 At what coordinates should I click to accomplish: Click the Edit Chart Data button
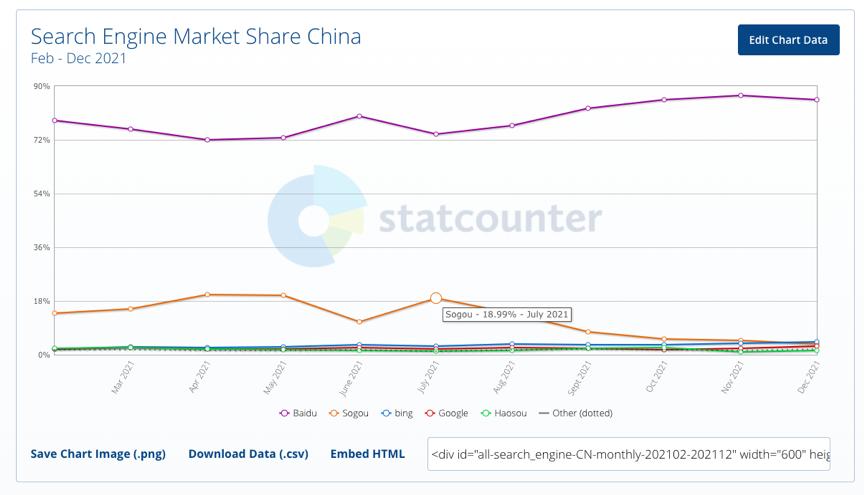pos(788,40)
